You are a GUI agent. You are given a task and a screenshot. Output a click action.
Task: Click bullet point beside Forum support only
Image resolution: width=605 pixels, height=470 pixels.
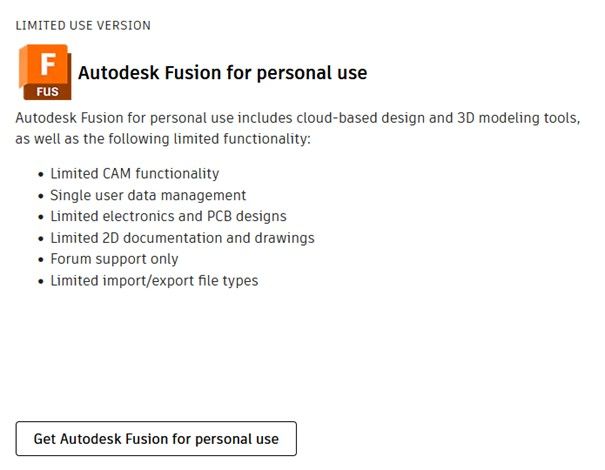[39, 260]
